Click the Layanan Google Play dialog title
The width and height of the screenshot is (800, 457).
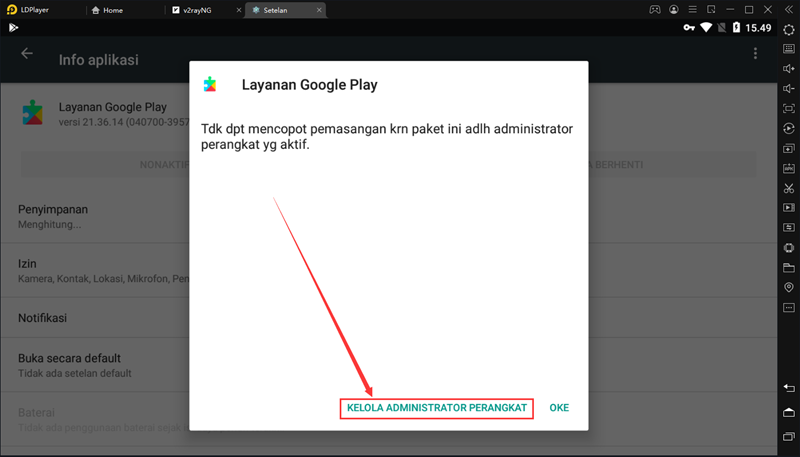click(x=310, y=85)
